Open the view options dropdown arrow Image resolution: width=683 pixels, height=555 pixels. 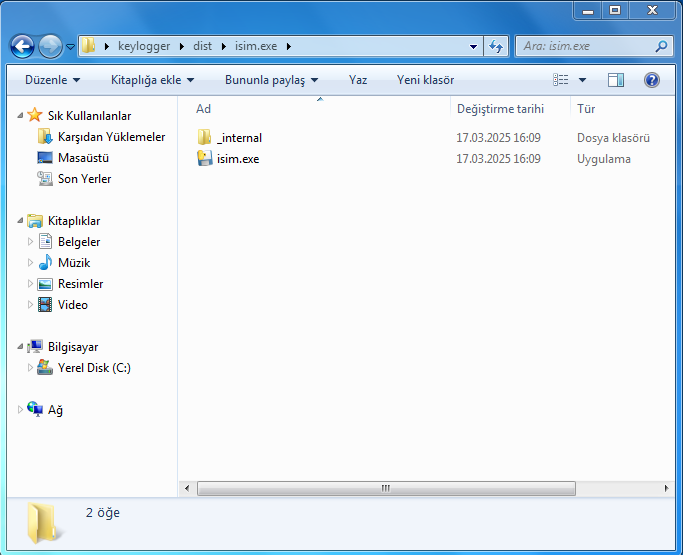click(x=582, y=80)
